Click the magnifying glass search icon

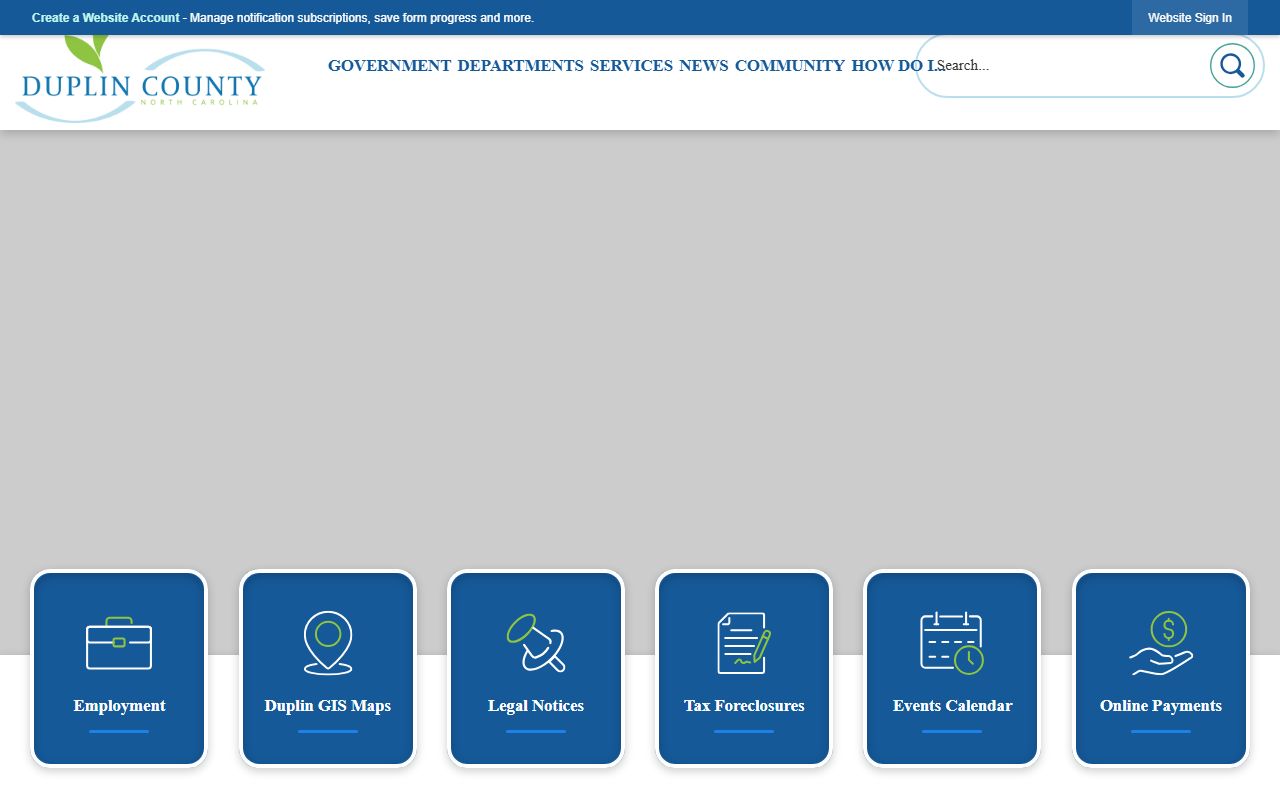tap(1232, 66)
